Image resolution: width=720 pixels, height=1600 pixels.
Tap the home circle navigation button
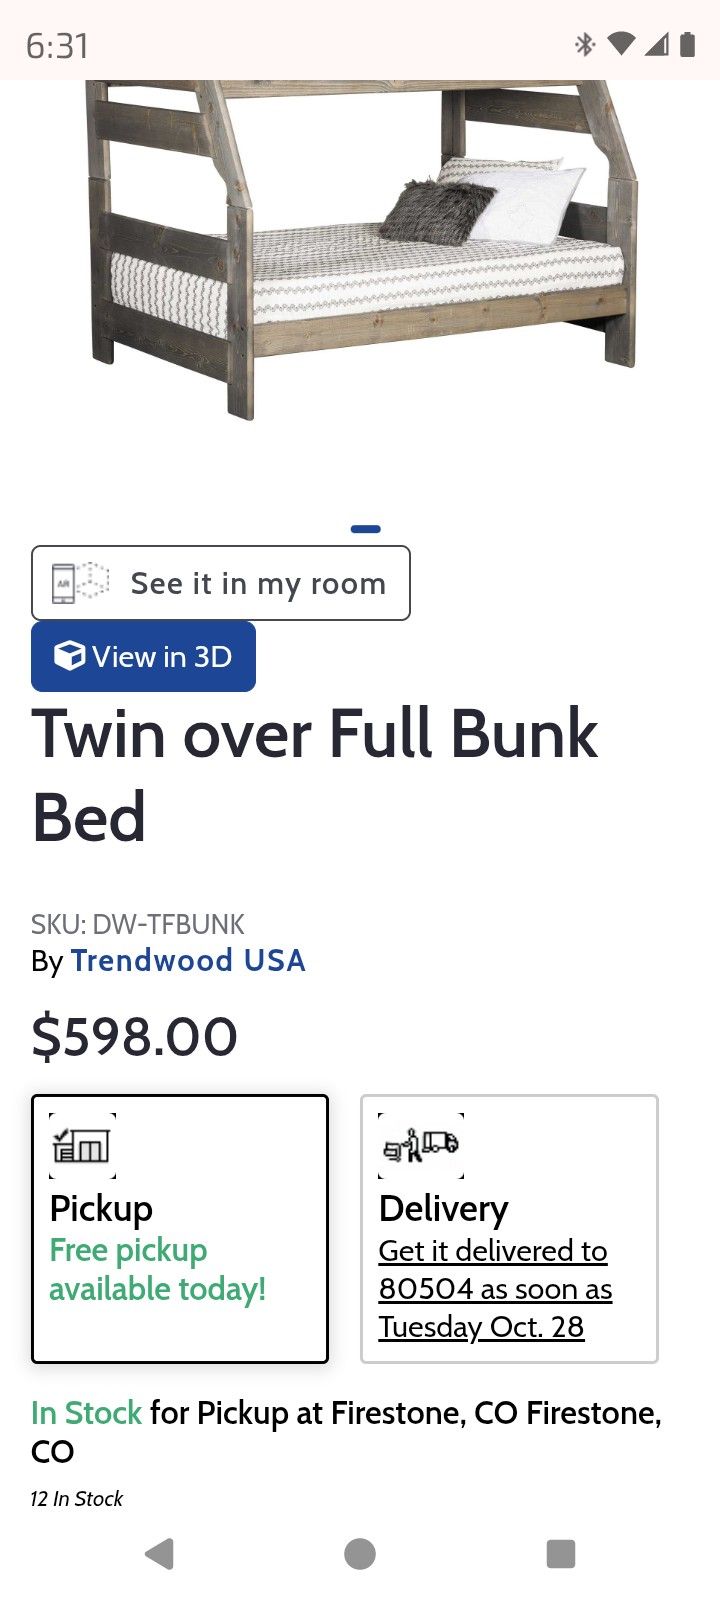click(x=360, y=1555)
